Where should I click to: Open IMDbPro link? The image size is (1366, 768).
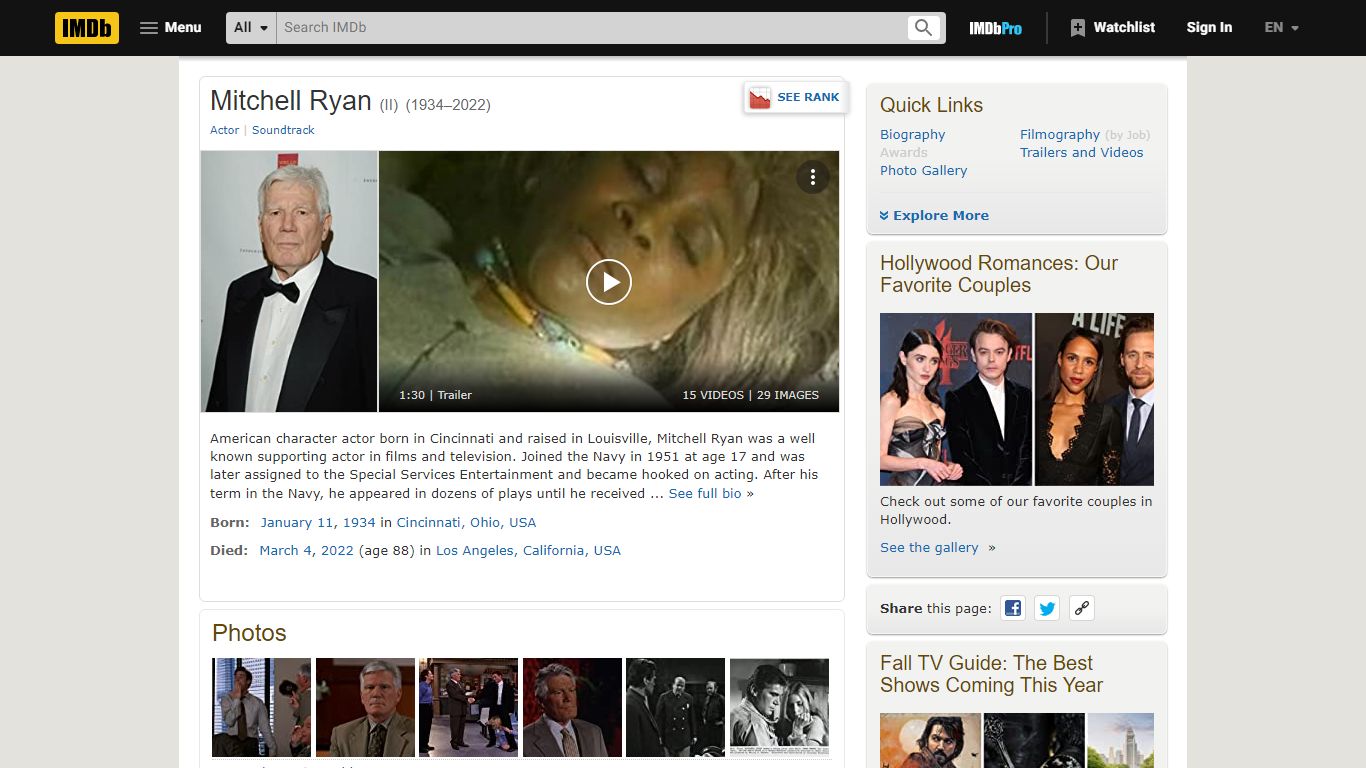point(995,28)
